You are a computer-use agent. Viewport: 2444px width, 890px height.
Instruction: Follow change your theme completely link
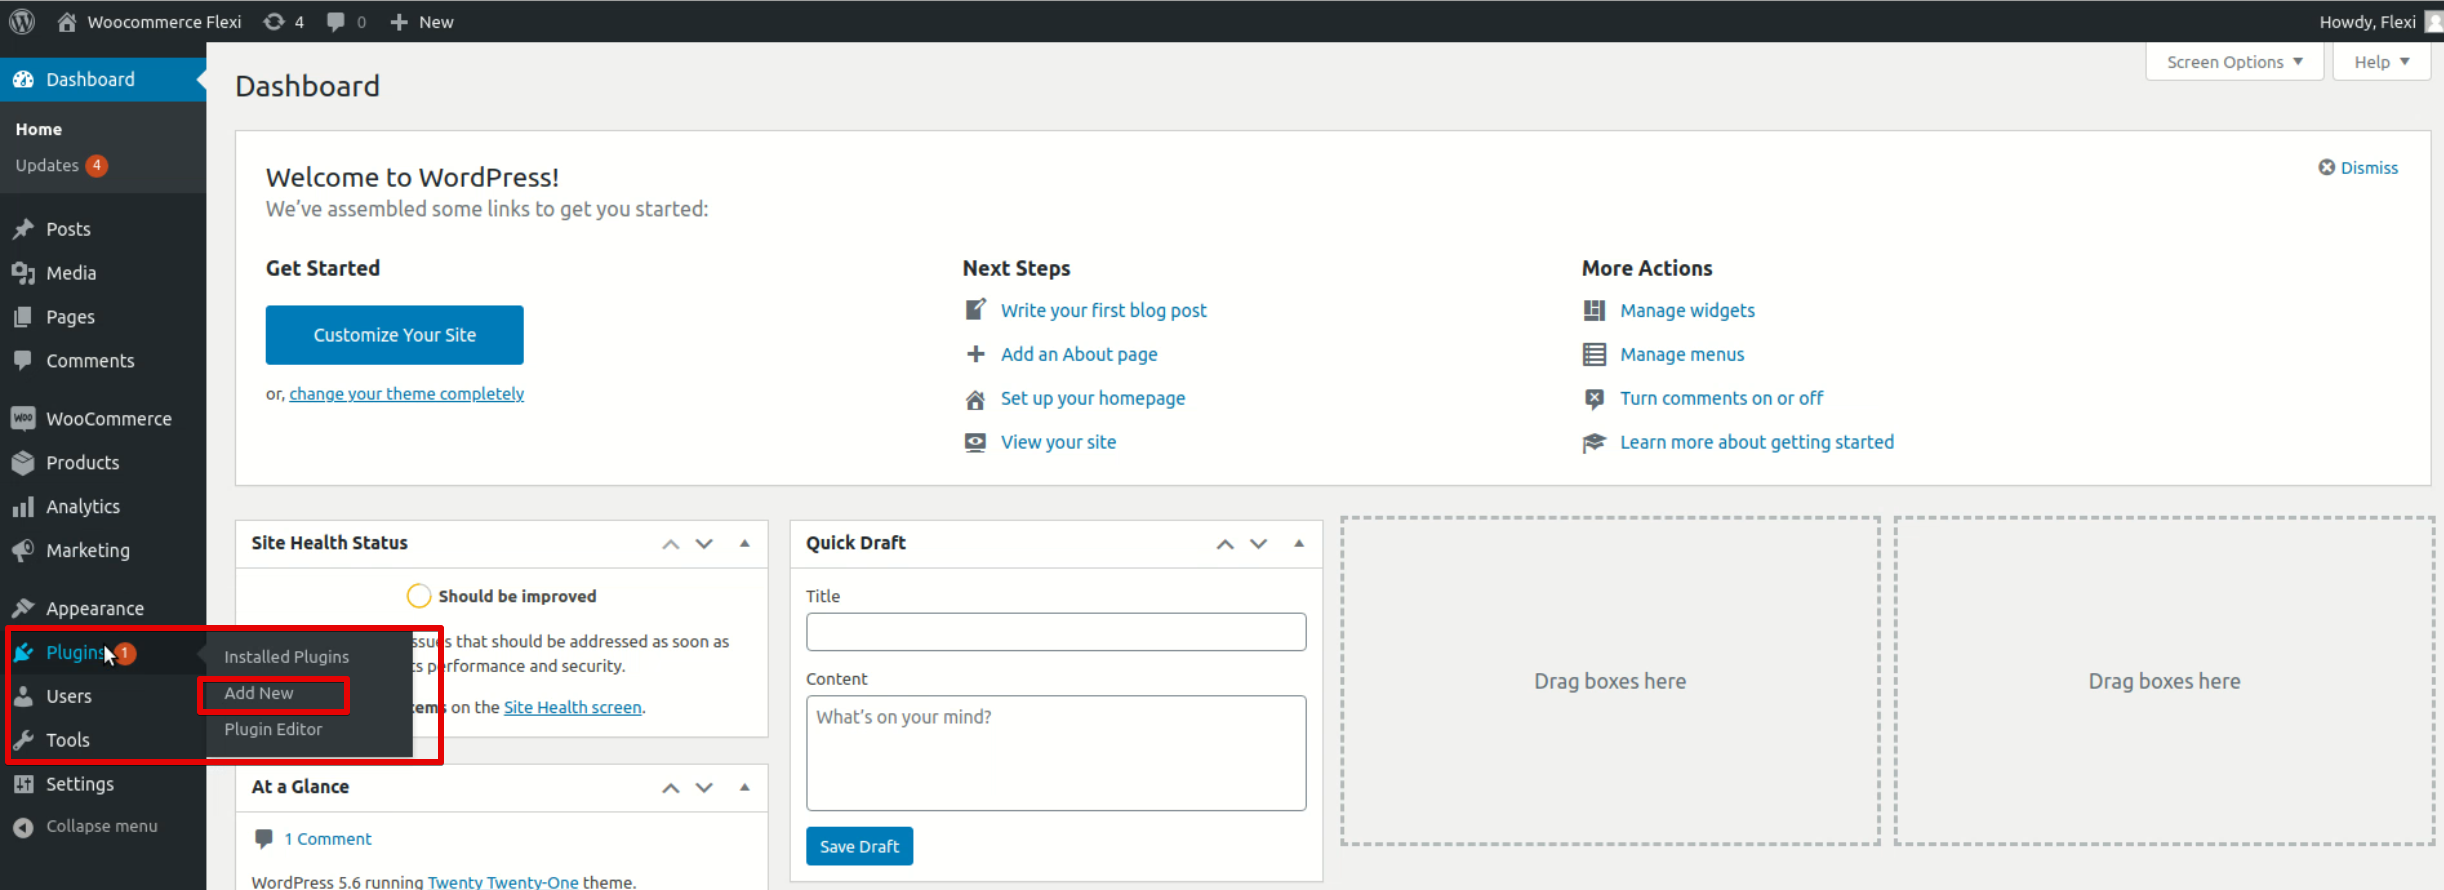point(407,394)
